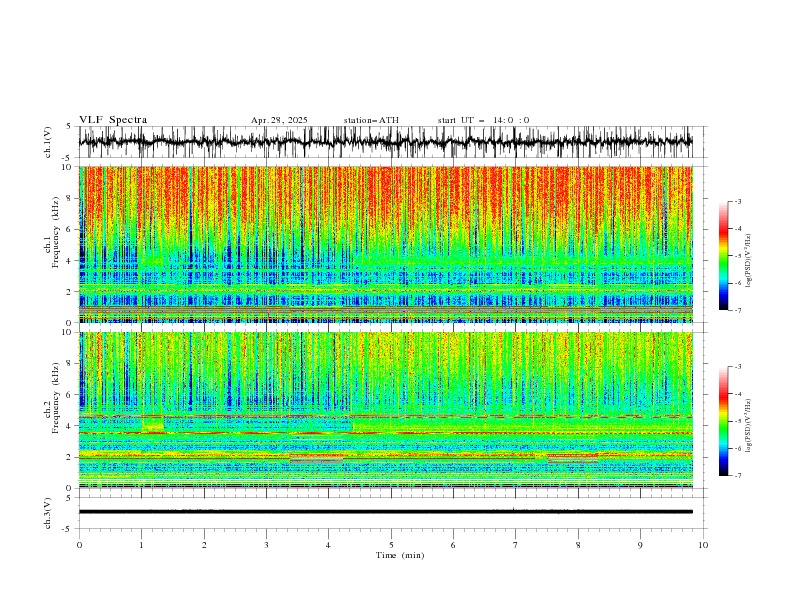Click time axis tick label '10'
This screenshot has width=792, height=612.
pos(703,545)
